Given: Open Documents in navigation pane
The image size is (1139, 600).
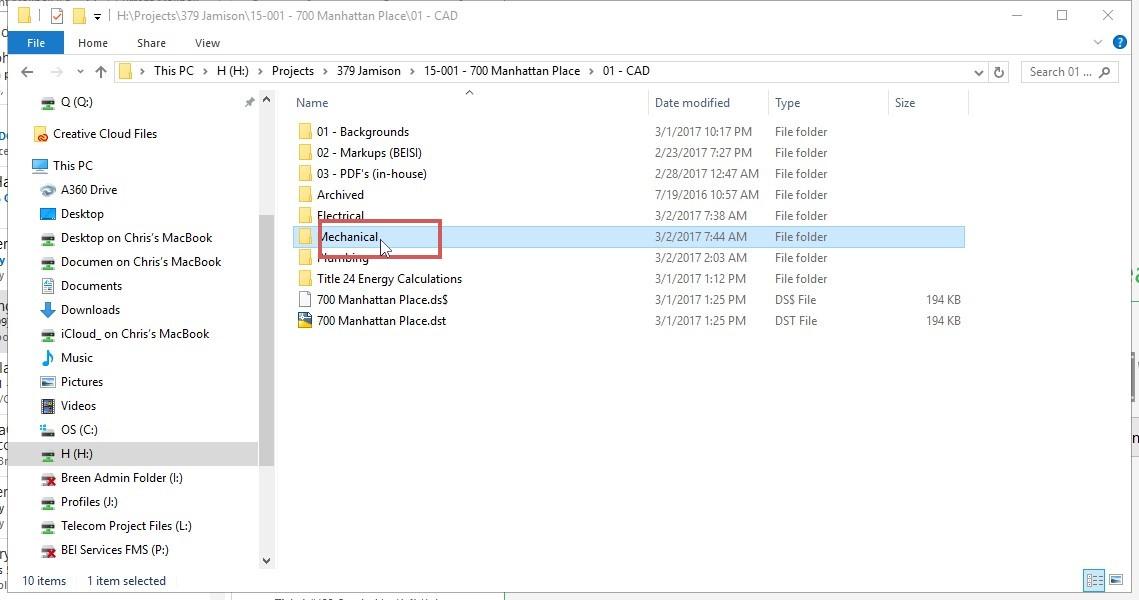Looking at the screenshot, I should (91, 285).
